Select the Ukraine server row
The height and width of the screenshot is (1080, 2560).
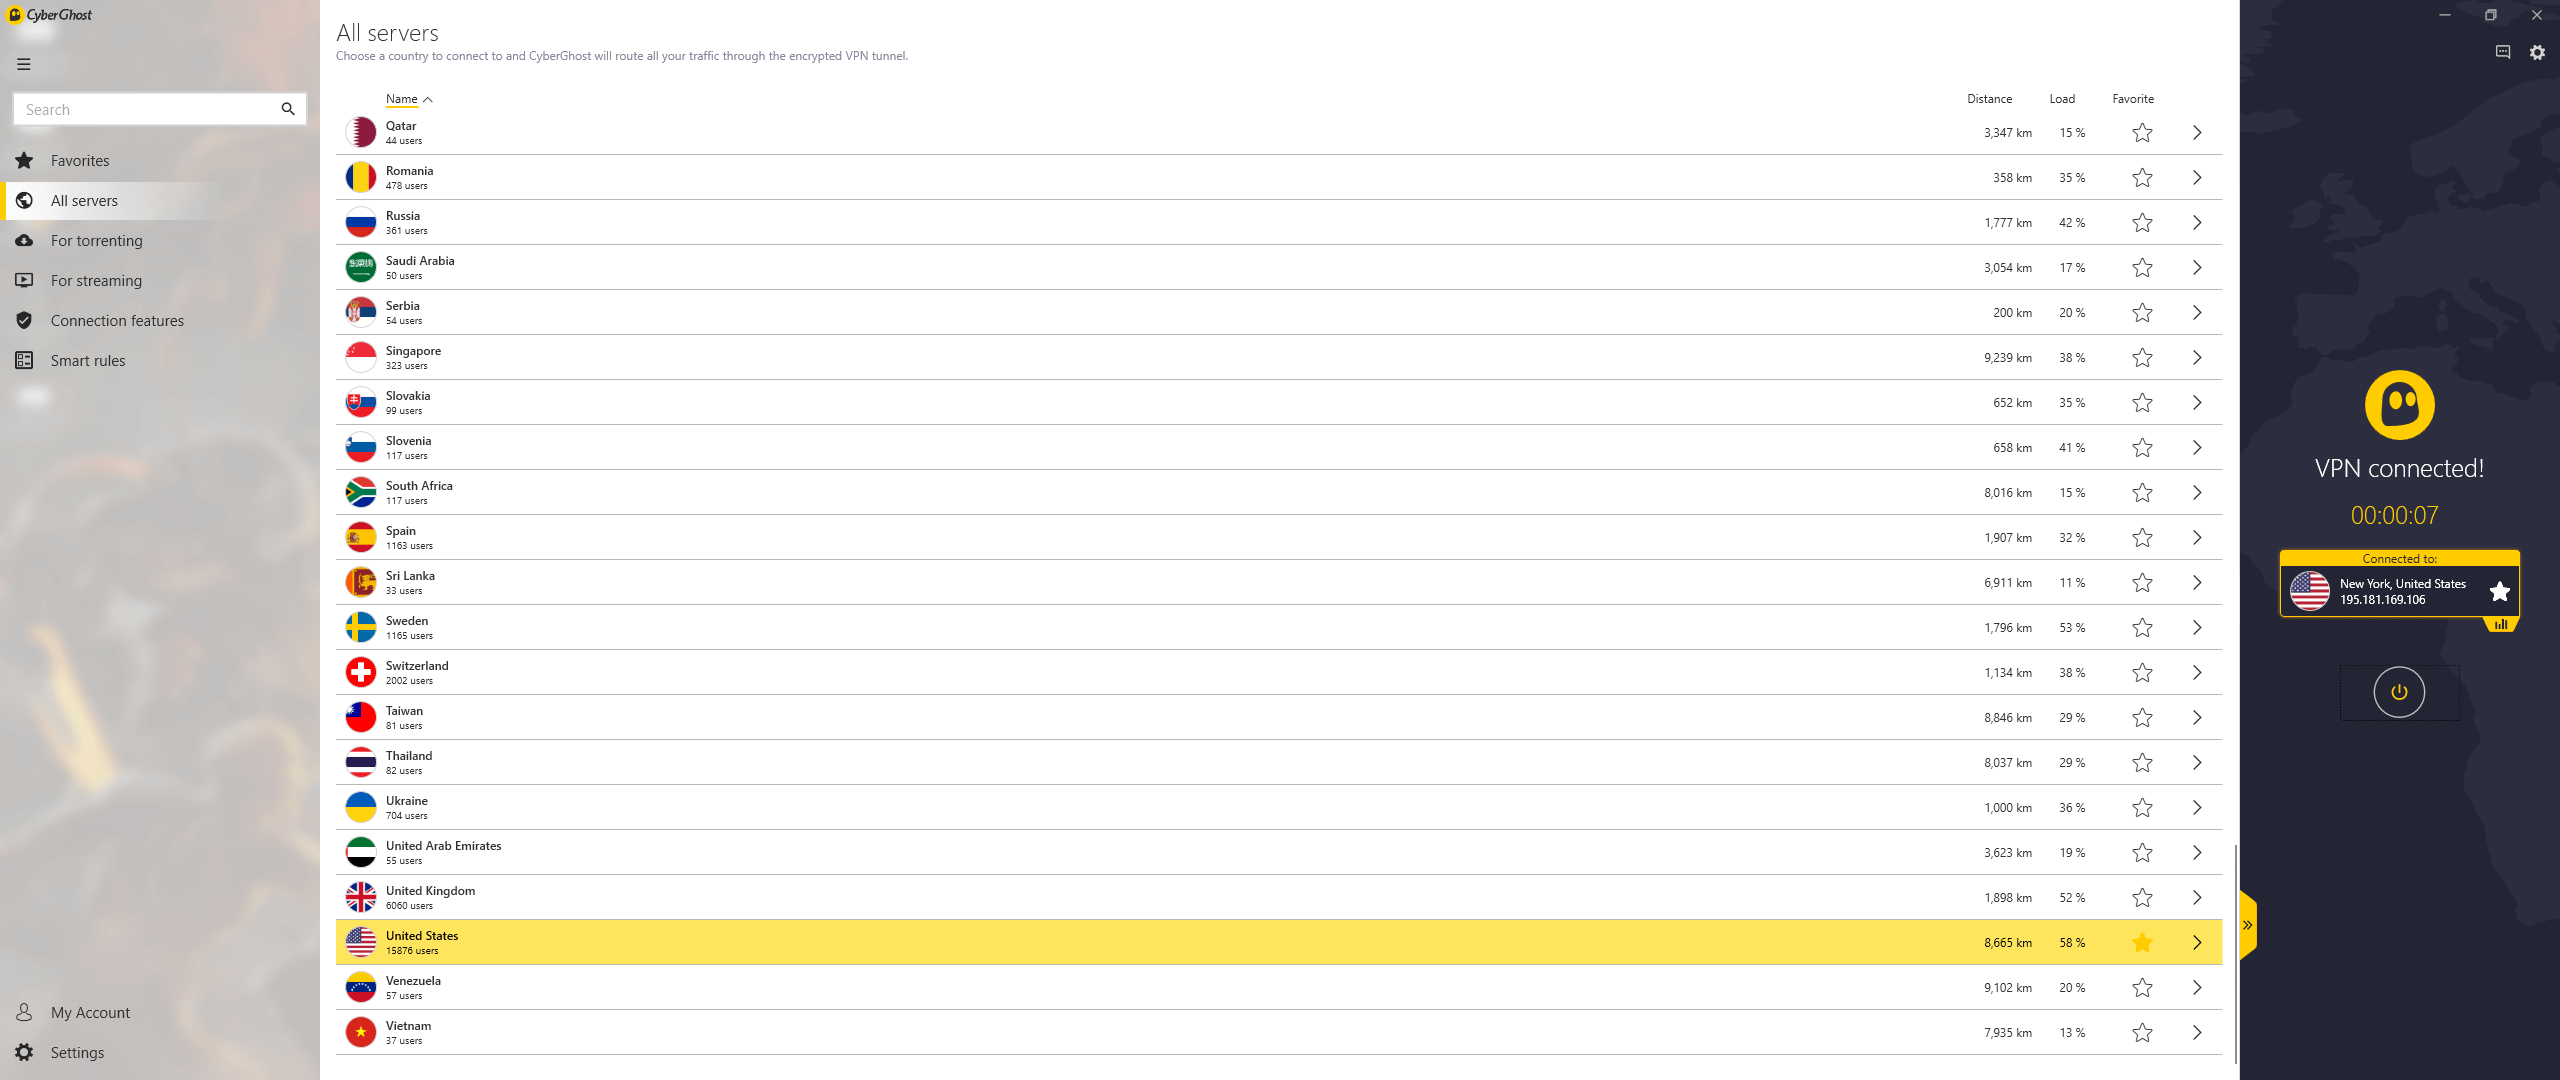click(1279, 807)
